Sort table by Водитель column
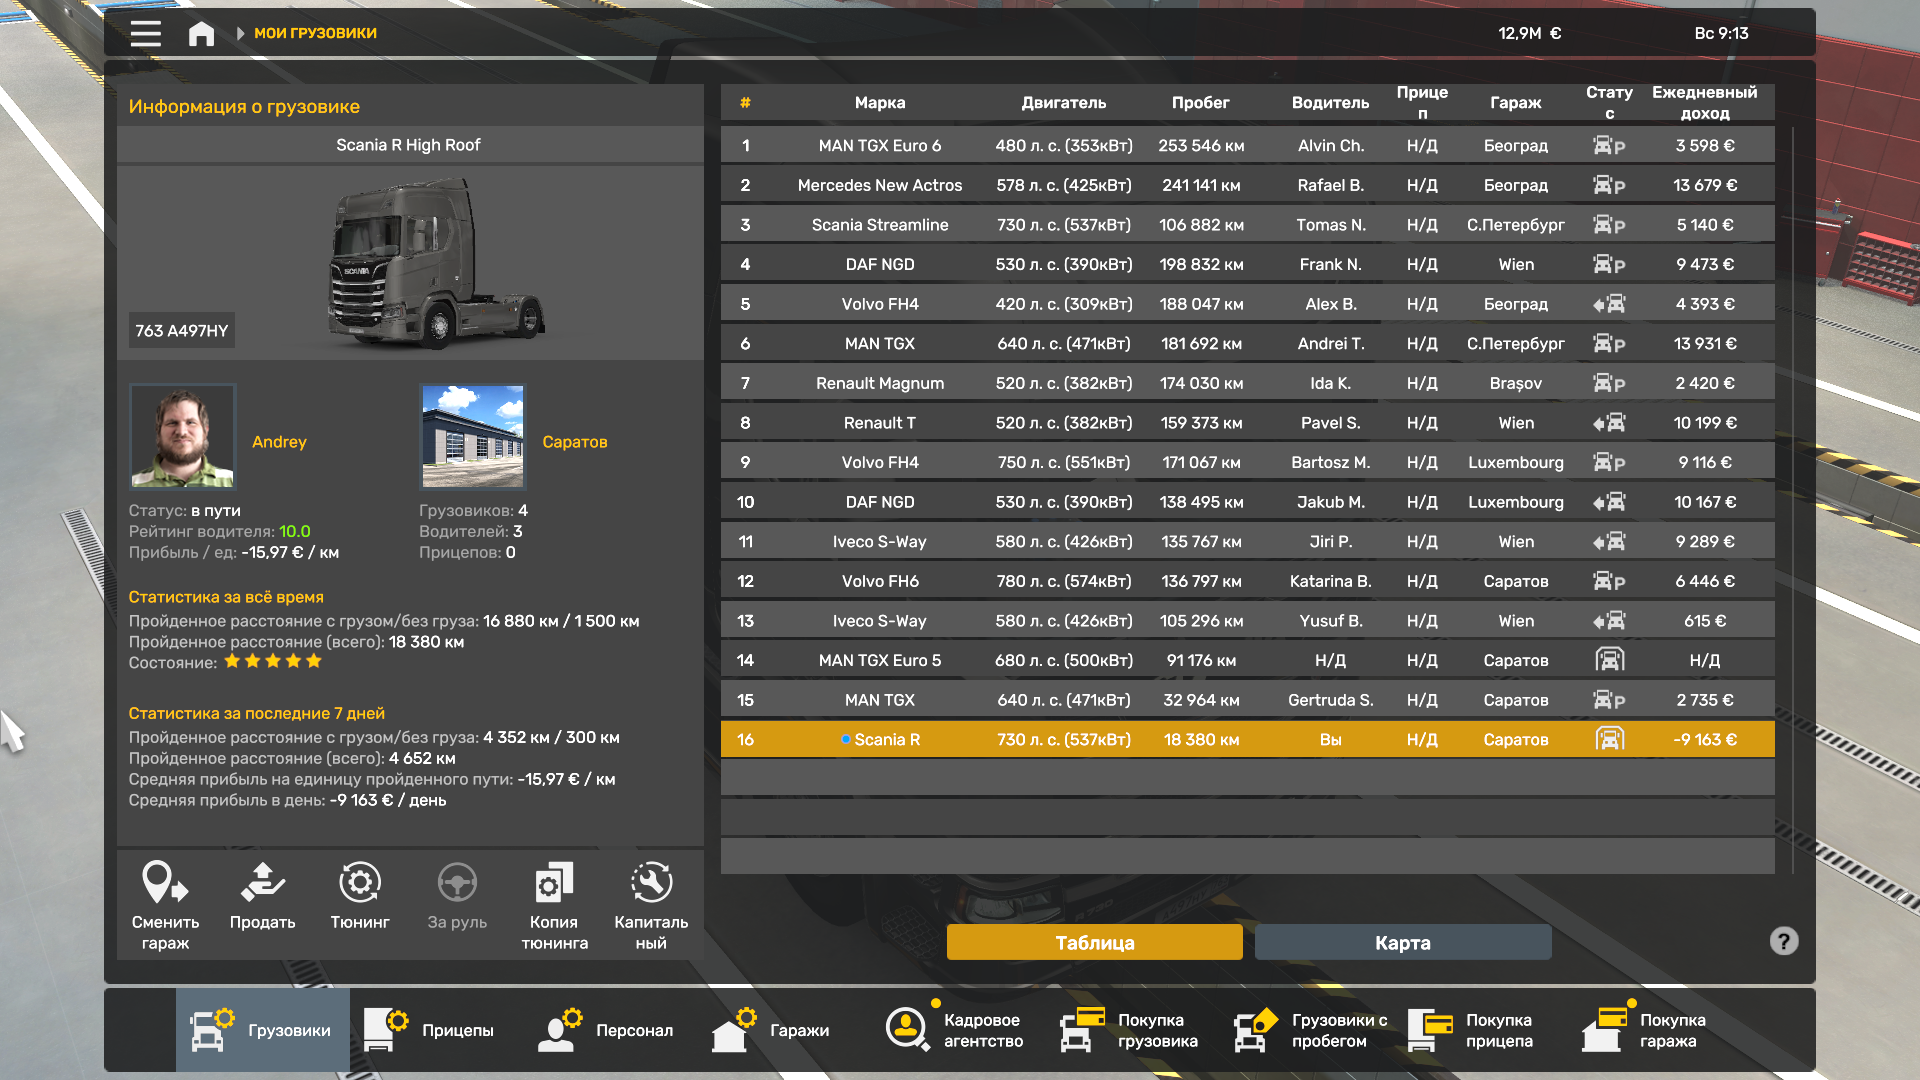 click(x=1330, y=102)
